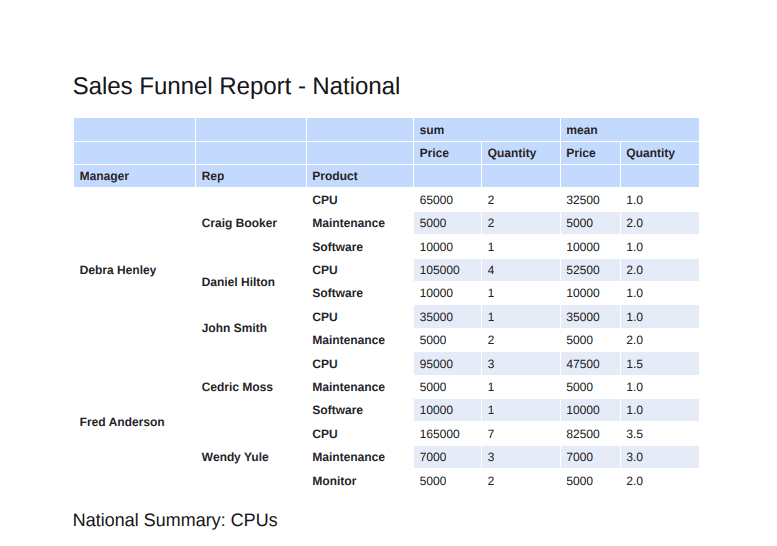
Task: Click the sum price value 95000
Action: pyautogui.click(x=436, y=364)
